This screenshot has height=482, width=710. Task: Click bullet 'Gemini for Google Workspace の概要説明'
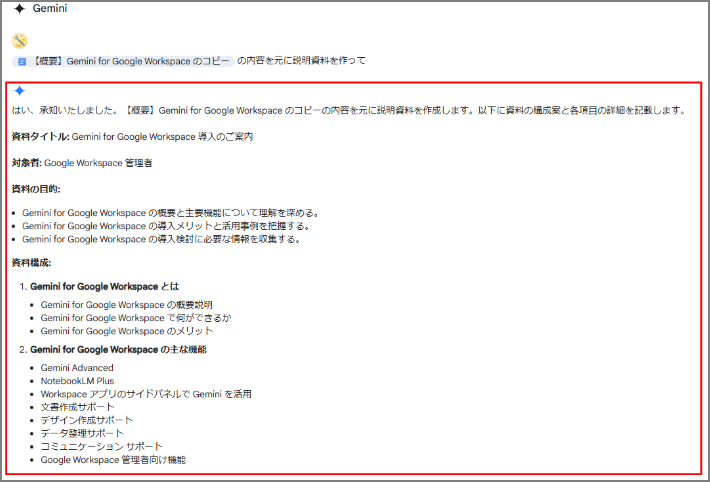127,305
